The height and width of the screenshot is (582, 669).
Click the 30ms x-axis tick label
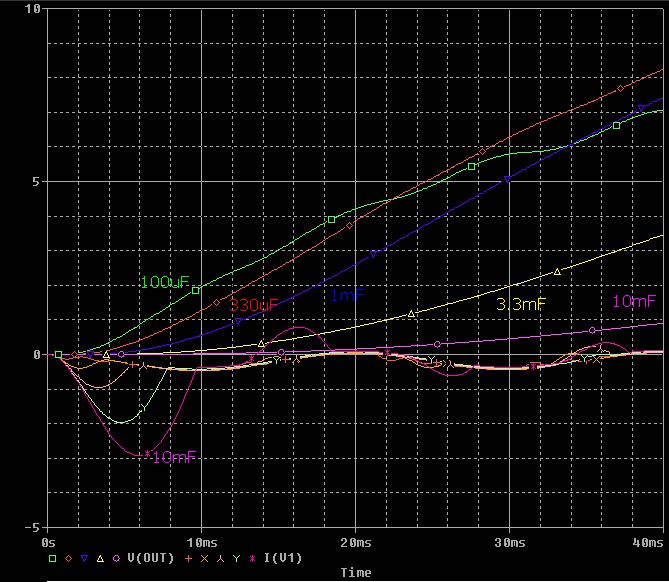coord(510,543)
